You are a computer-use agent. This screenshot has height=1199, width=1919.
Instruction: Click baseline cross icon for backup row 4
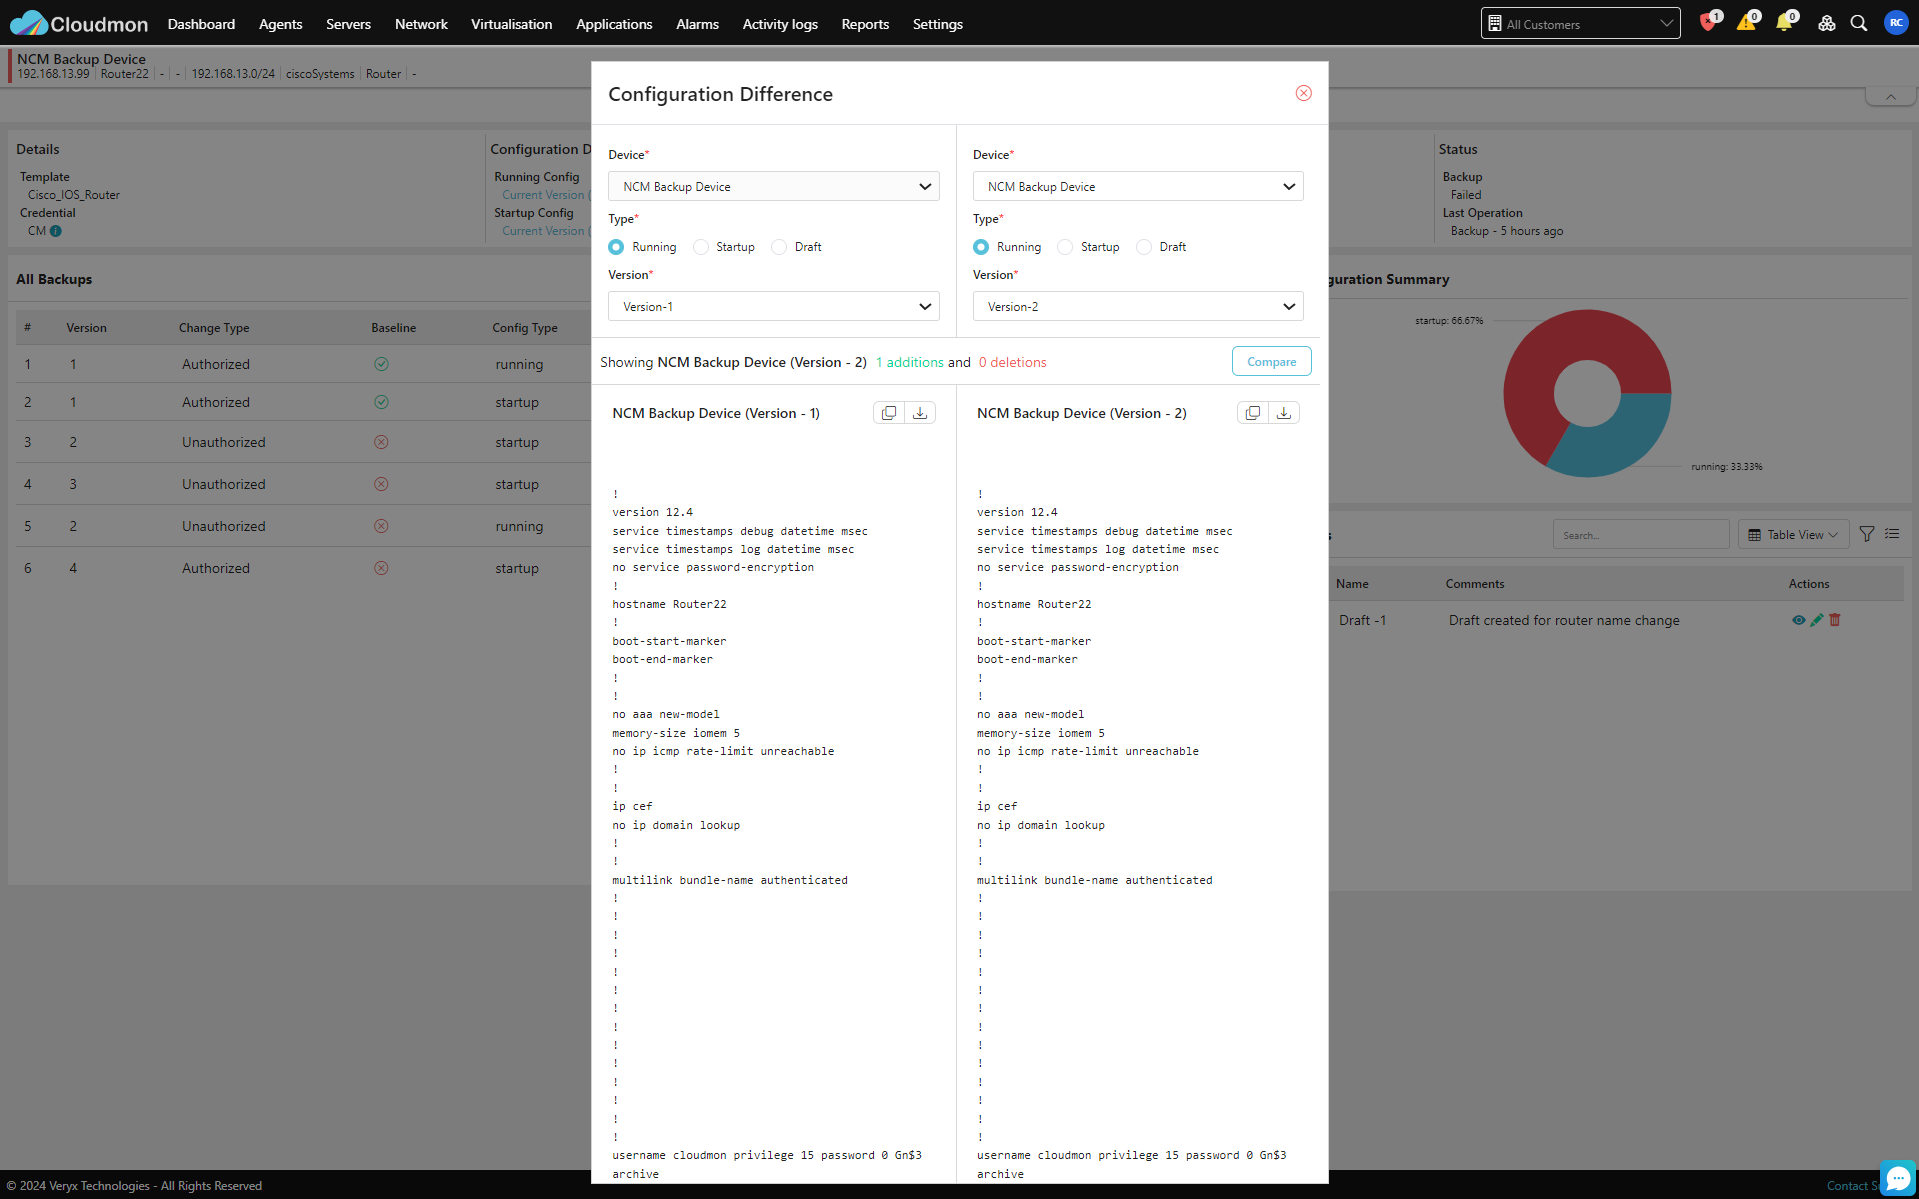point(381,484)
